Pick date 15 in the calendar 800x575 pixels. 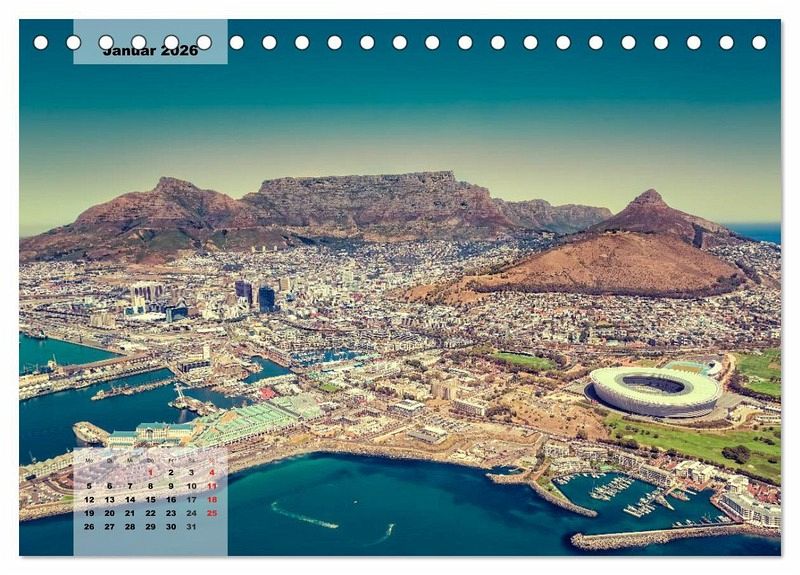[x=150, y=499]
